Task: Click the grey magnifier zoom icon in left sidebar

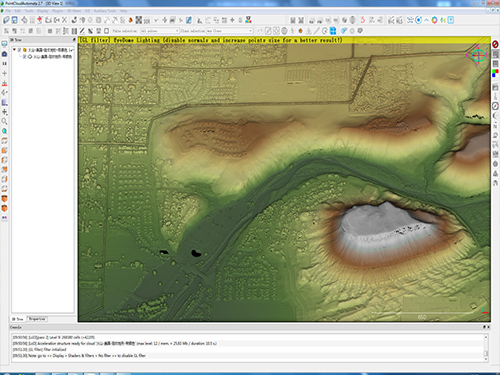Action: tap(4, 121)
